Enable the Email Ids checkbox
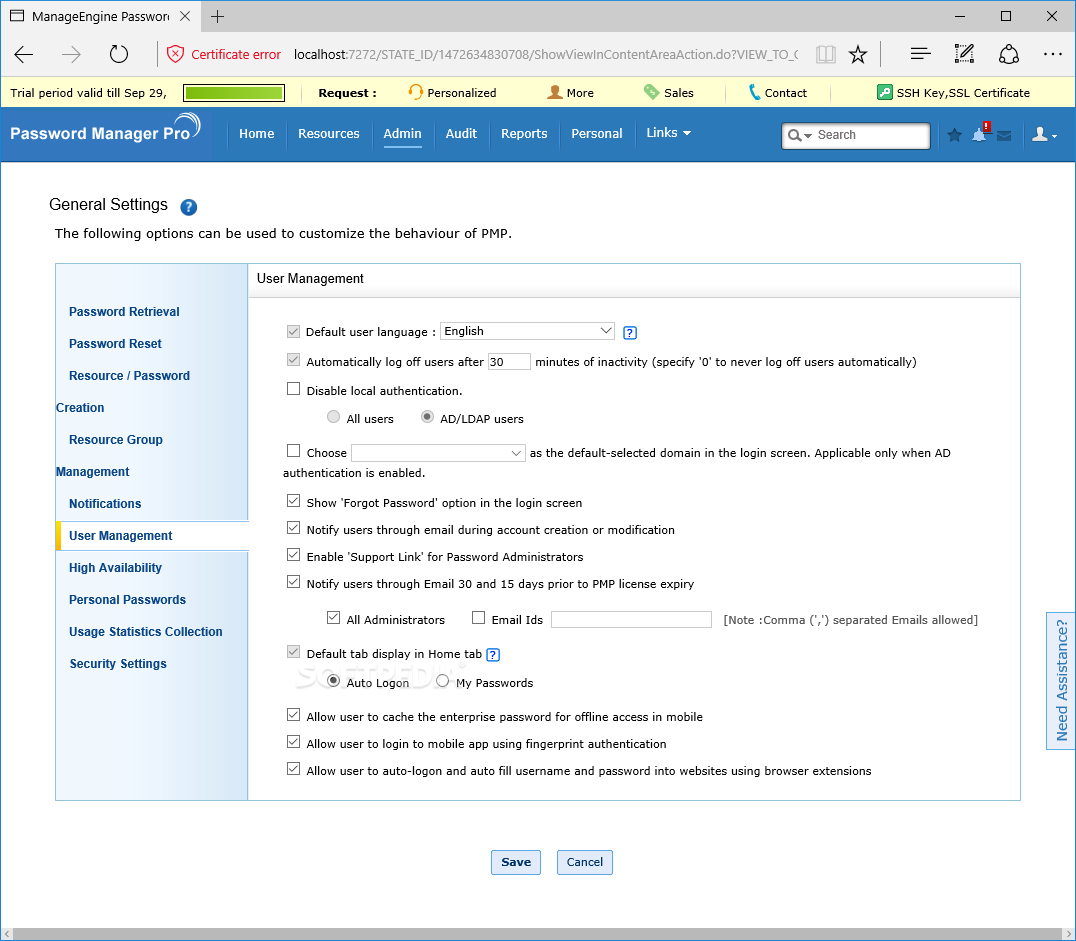 [479, 618]
